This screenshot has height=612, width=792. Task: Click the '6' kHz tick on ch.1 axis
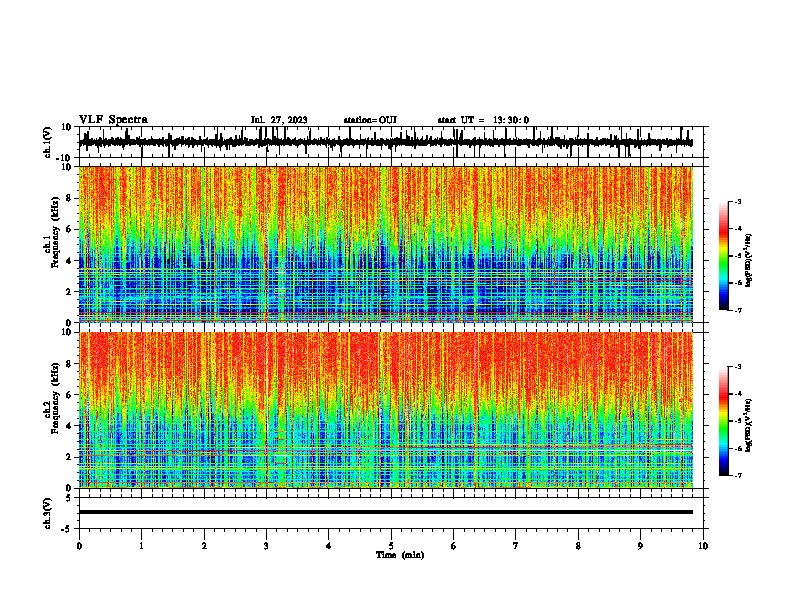click(x=70, y=229)
